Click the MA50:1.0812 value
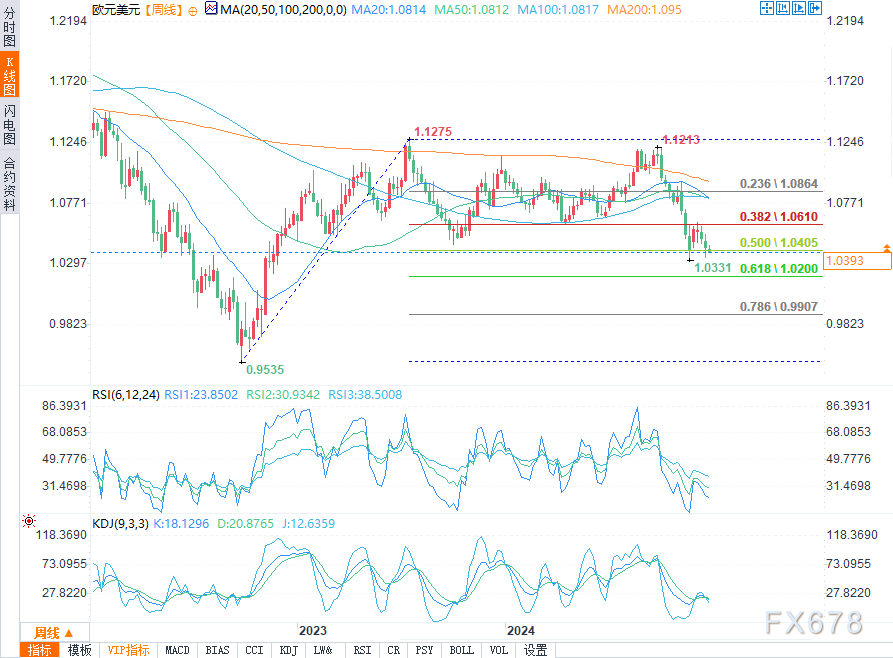Screen dimensions: 893x658 point(472,10)
